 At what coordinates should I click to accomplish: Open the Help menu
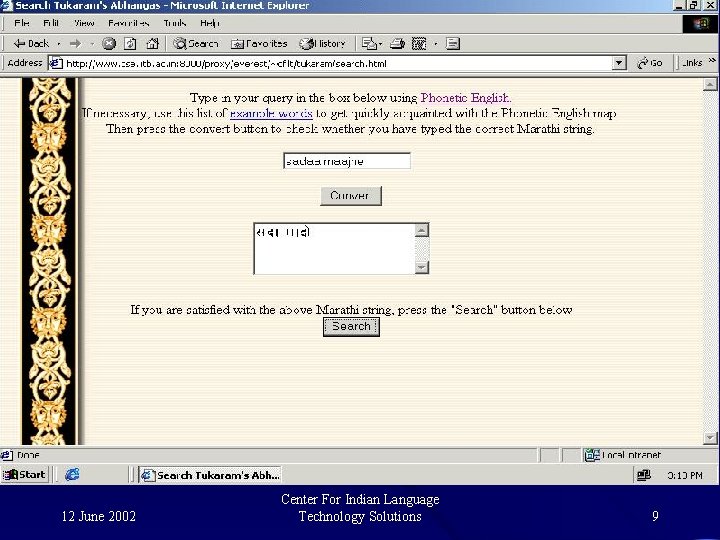click(x=210, y=23)
